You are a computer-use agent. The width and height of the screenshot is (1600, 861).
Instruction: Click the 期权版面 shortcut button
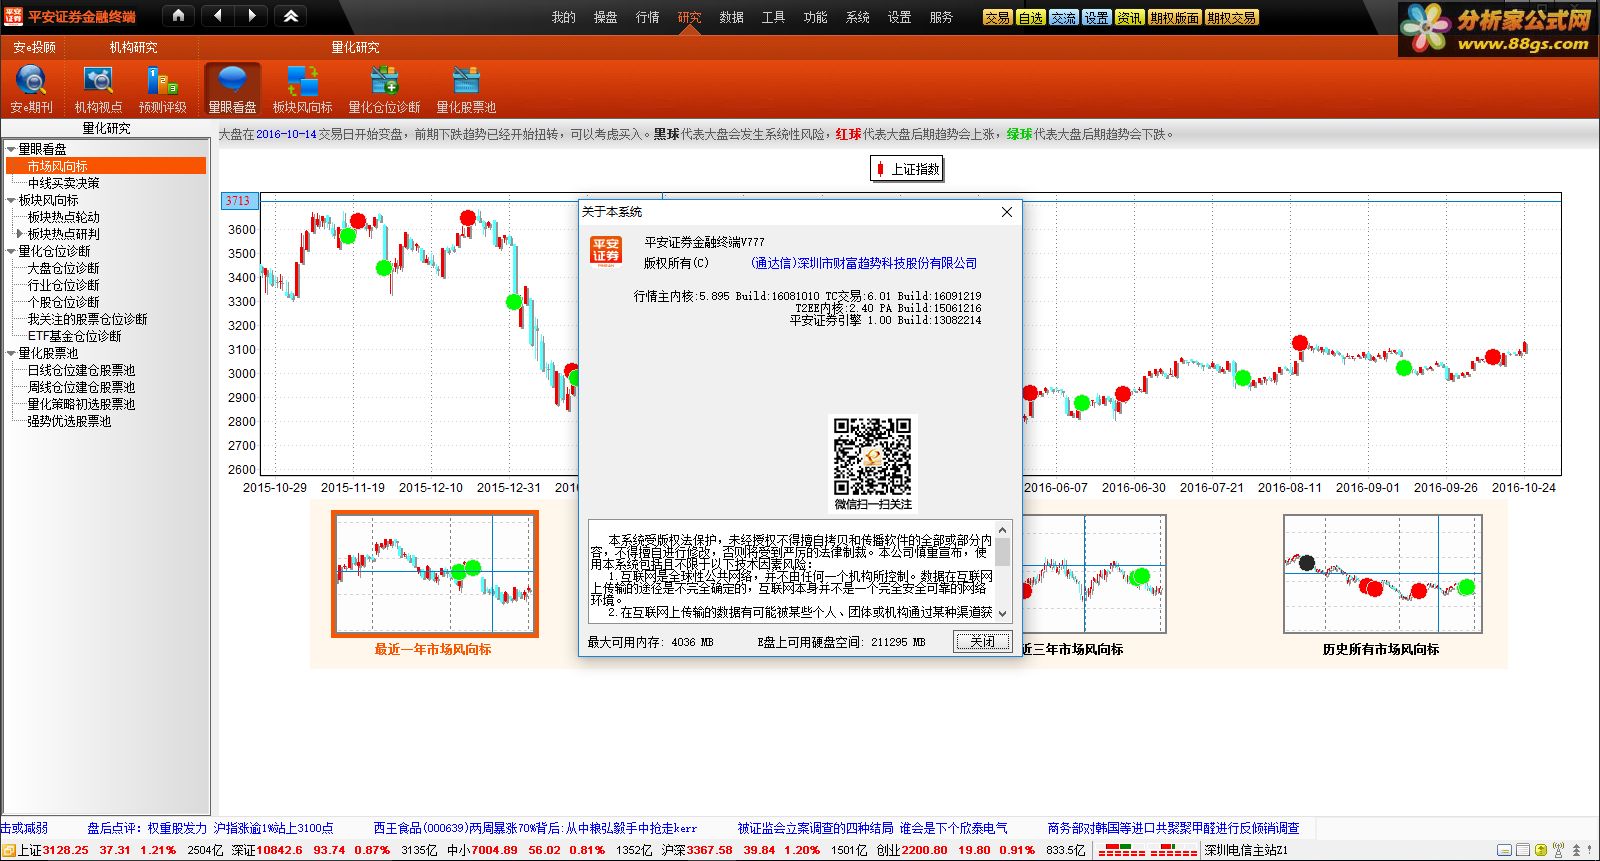tap(1174, 18)
